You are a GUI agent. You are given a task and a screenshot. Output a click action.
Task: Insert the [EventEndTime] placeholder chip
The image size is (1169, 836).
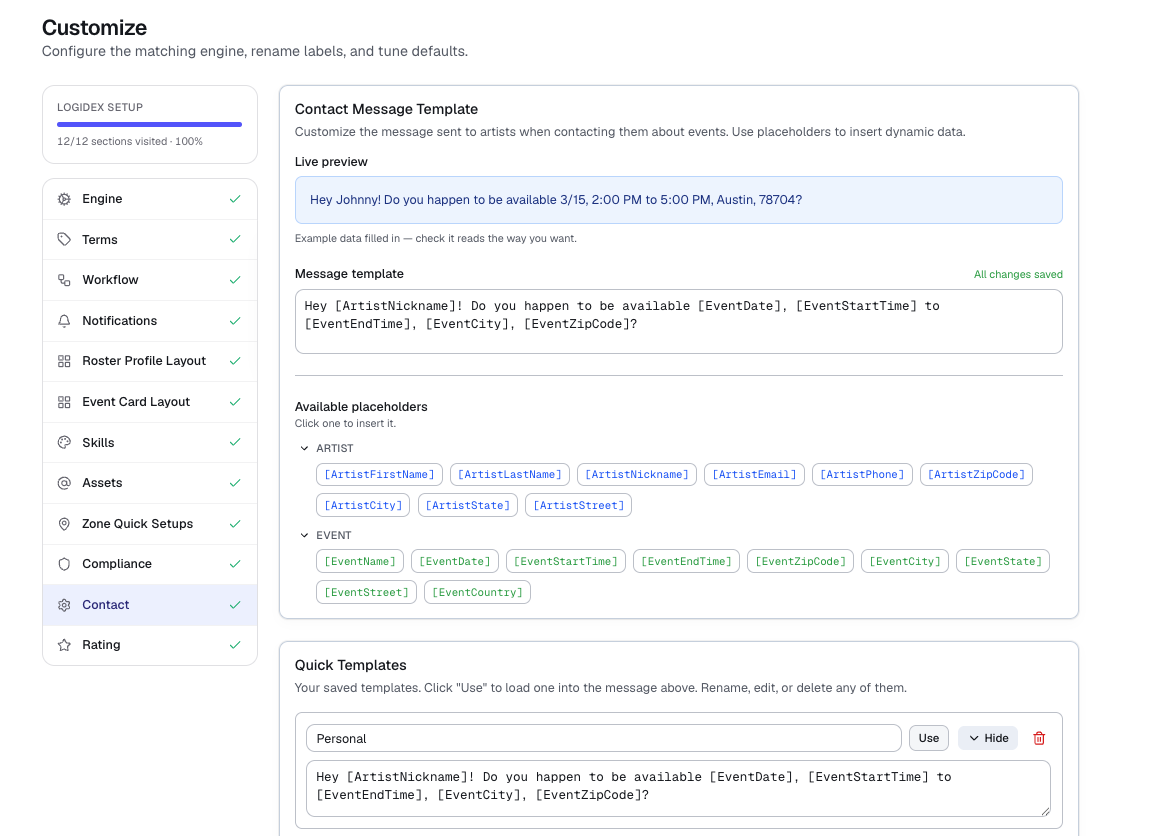(x=686, y=562)
